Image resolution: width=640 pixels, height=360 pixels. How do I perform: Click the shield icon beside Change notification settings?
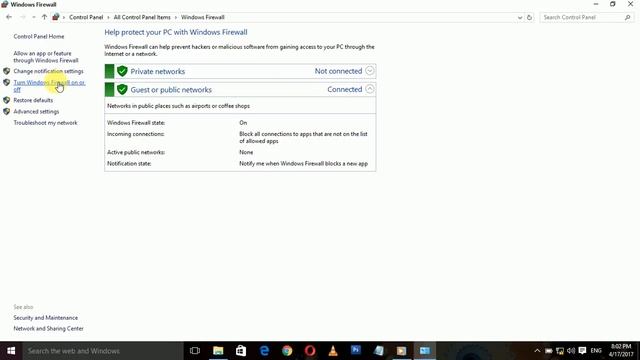7,71
